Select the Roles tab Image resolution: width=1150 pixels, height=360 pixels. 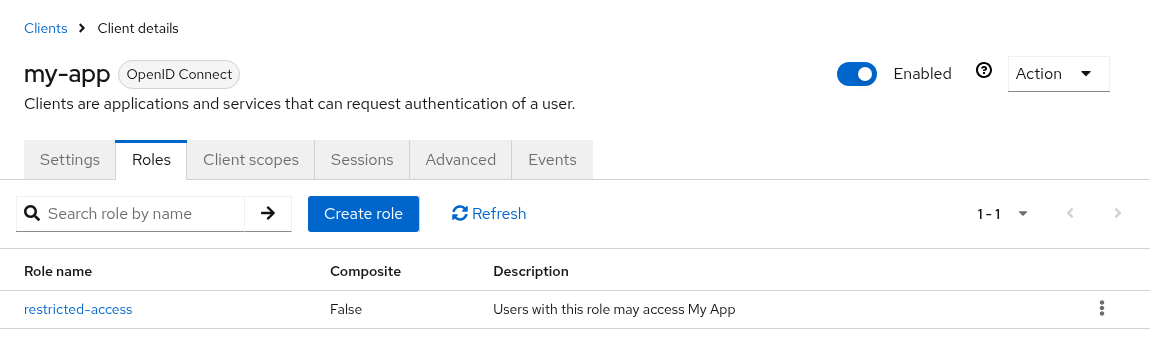(151, 160)
